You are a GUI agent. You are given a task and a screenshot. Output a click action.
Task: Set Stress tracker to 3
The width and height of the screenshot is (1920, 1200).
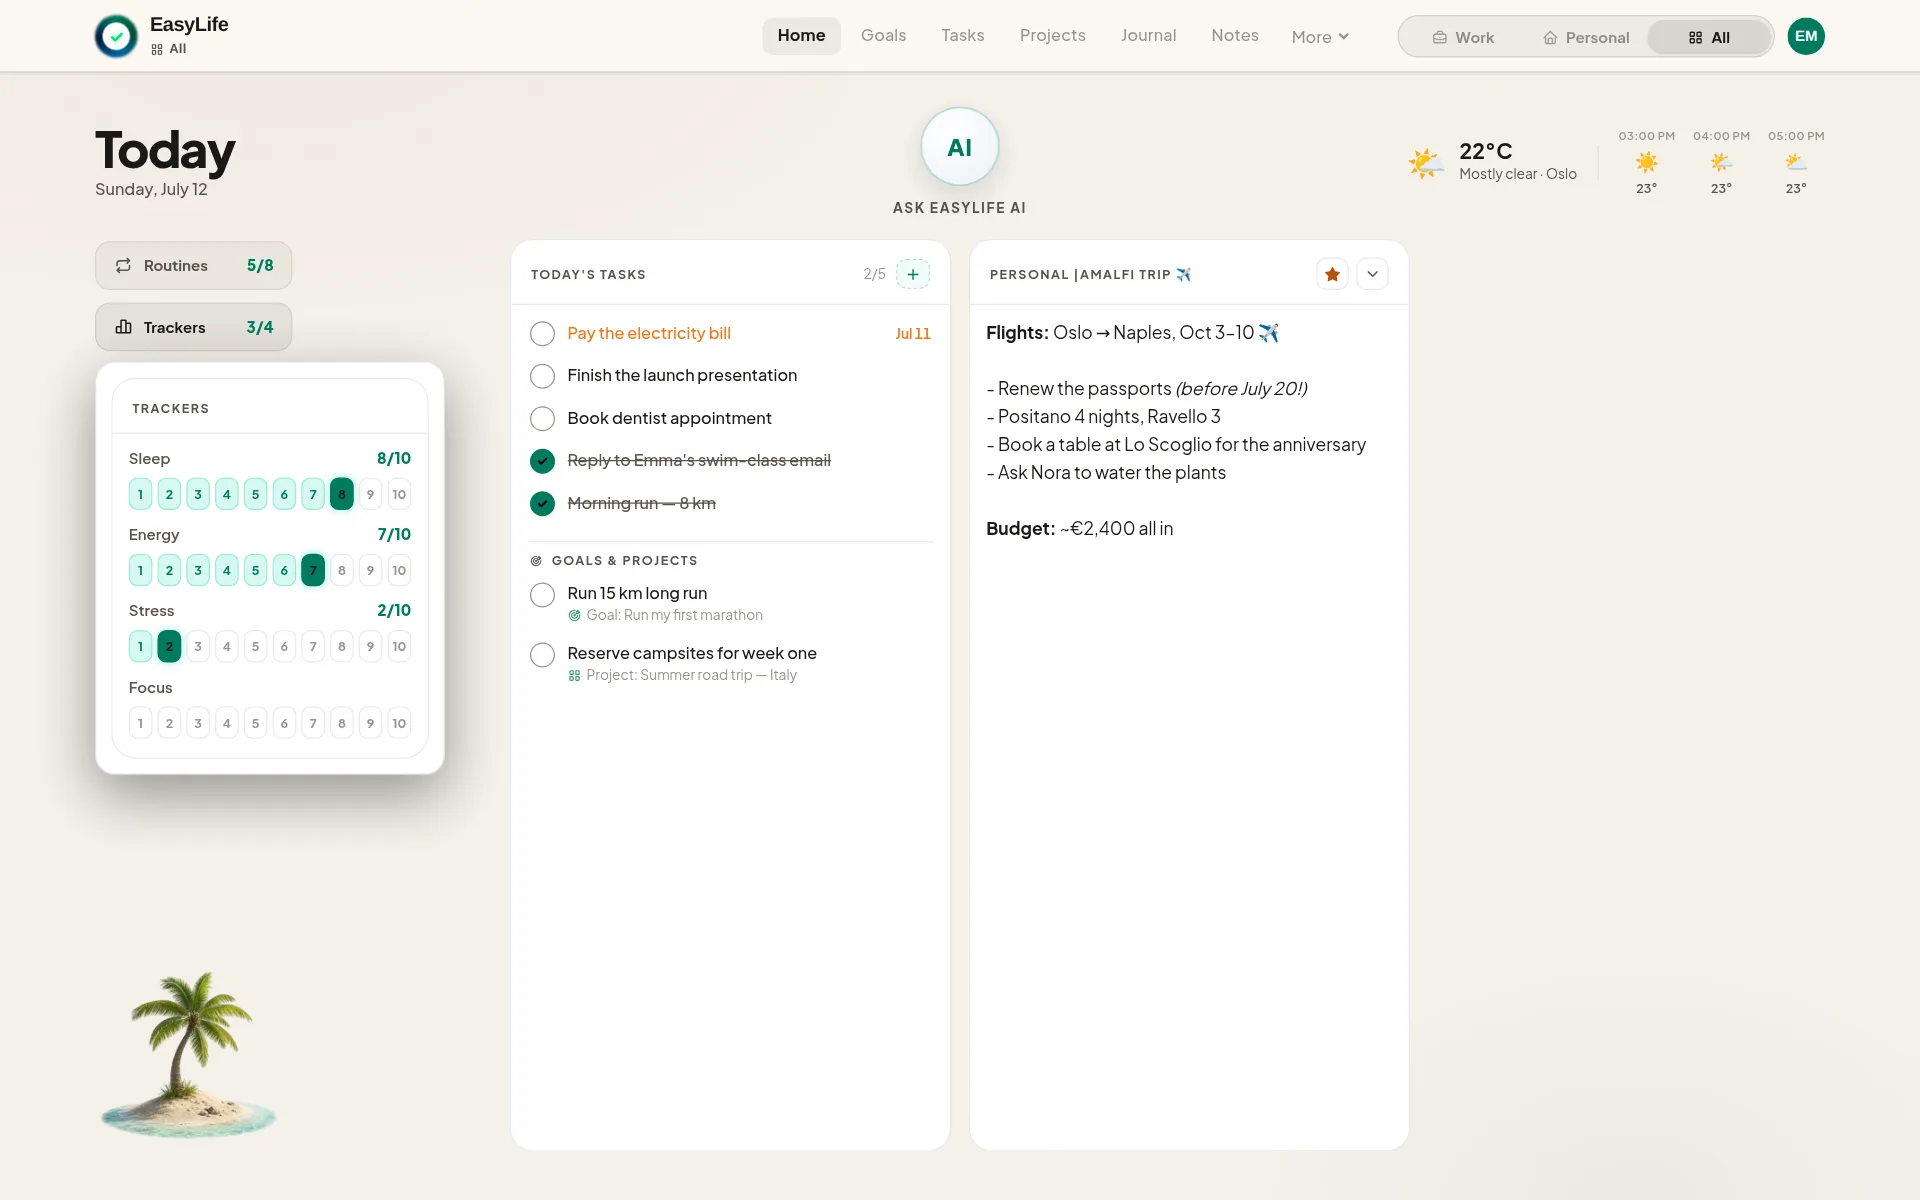198,646
